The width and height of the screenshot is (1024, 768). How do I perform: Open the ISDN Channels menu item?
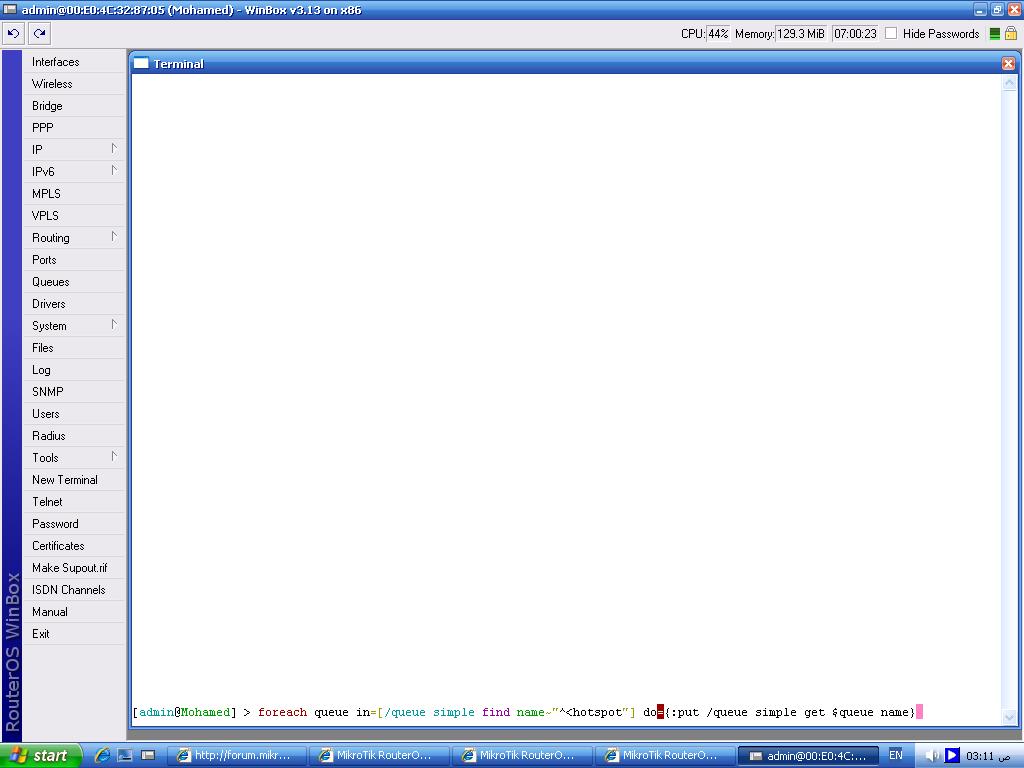click(74, 590)
